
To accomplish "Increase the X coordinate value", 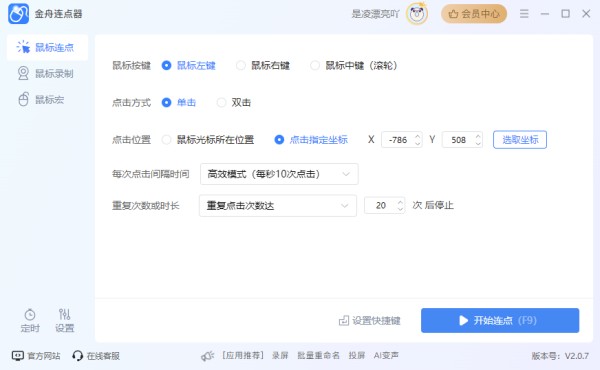I will [x=417, y=136].
